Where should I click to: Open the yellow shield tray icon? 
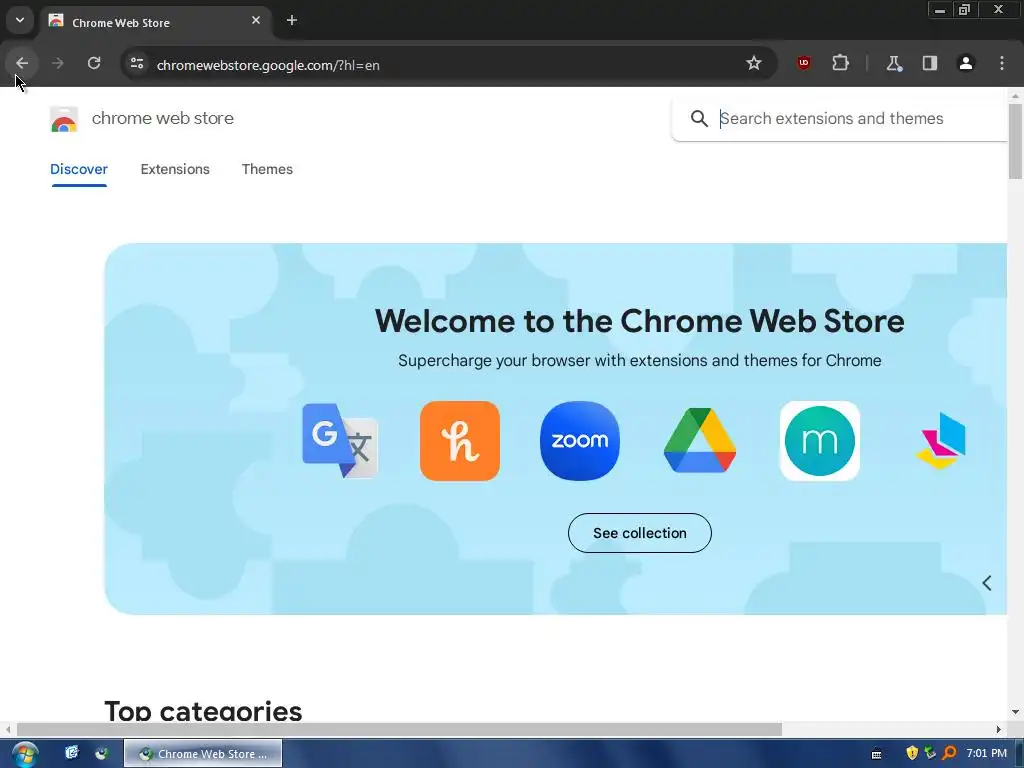912,753
